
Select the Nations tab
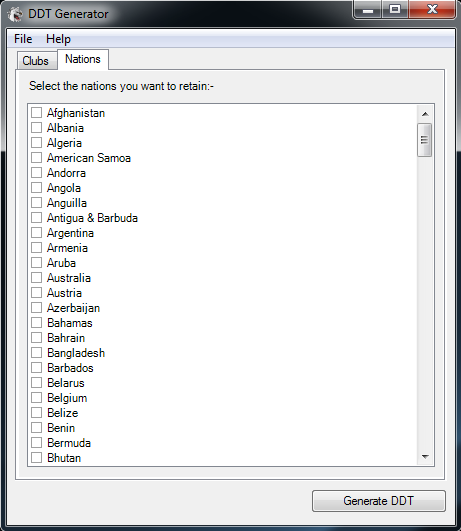point(83,59)
